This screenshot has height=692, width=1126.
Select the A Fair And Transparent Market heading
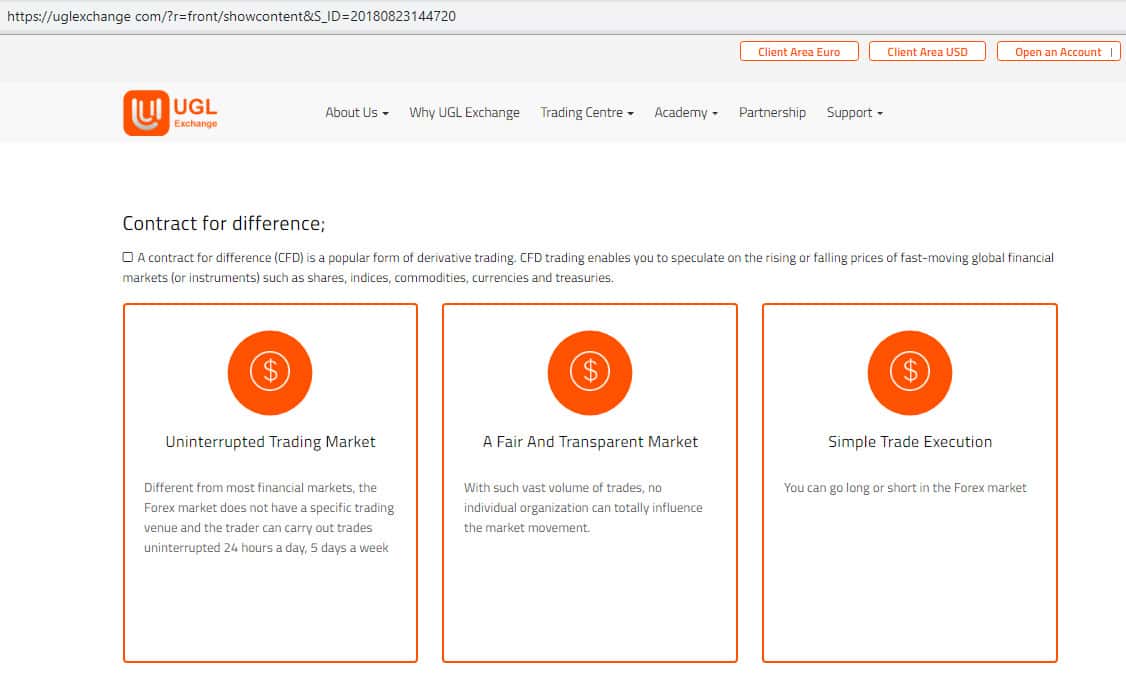590,442
